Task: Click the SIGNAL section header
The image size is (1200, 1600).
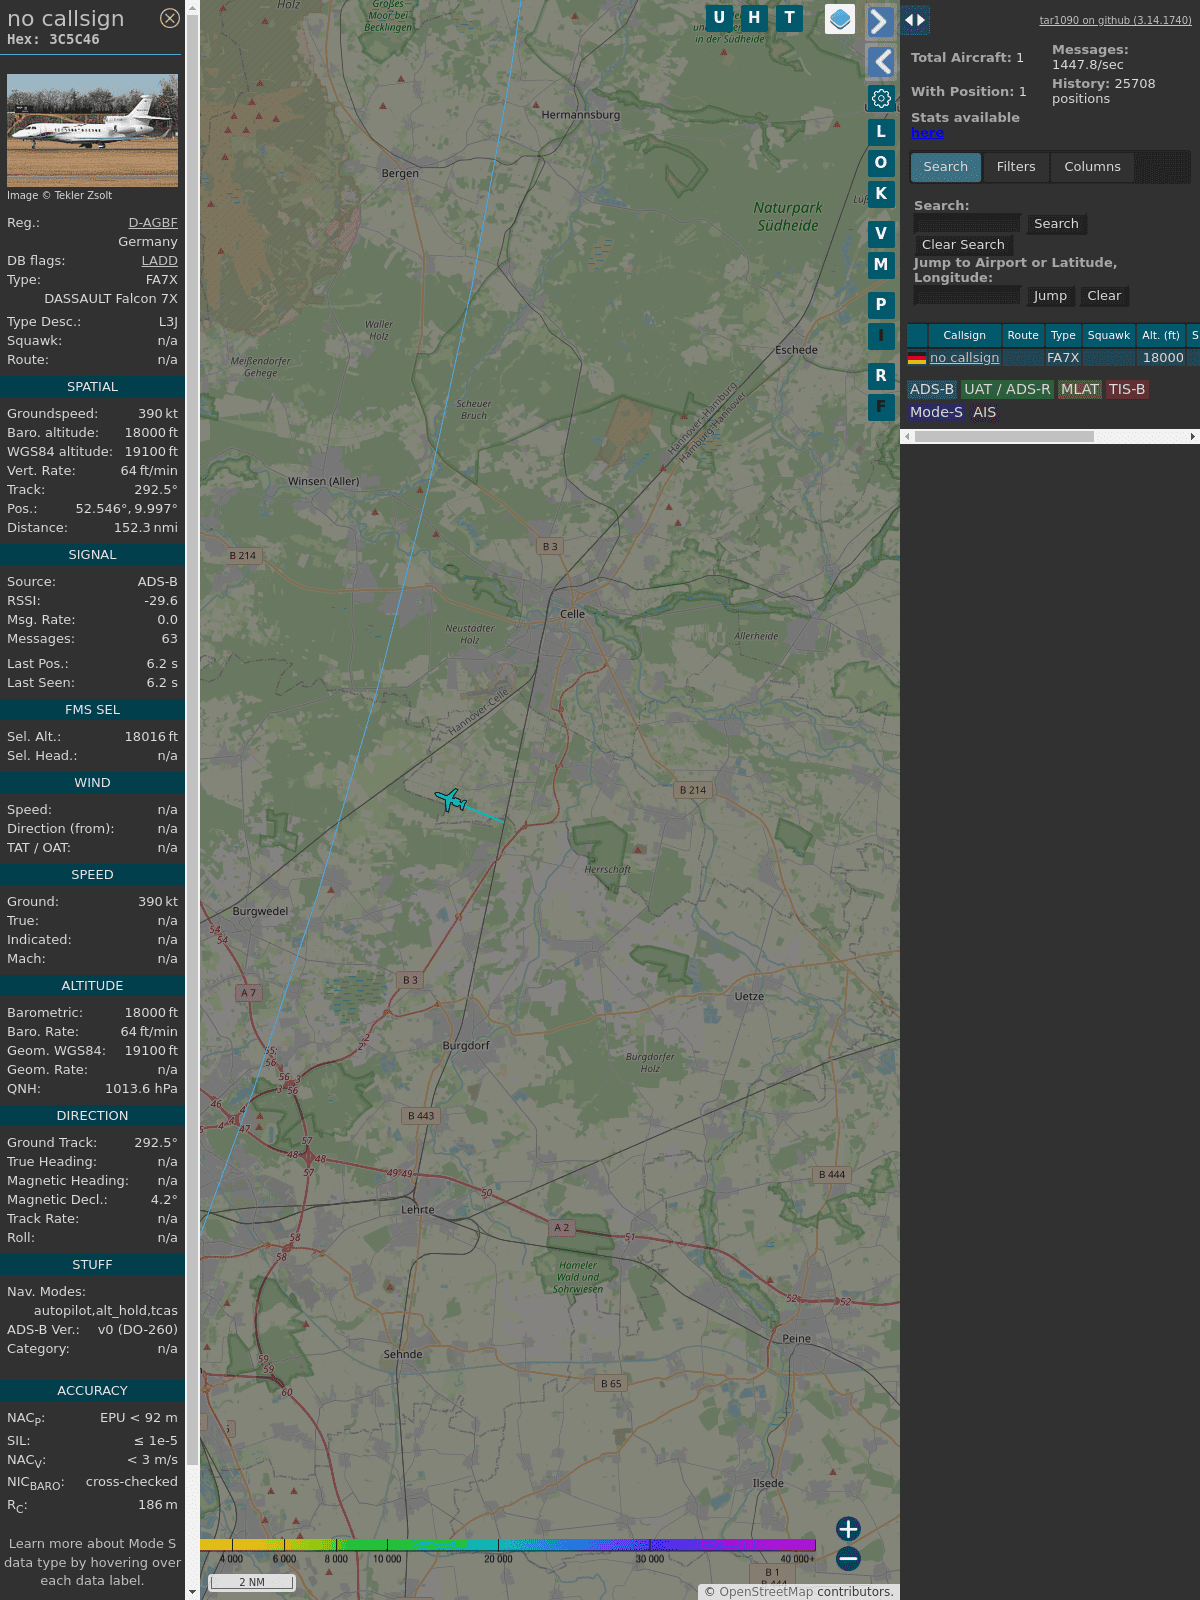Action: (92, 555)
